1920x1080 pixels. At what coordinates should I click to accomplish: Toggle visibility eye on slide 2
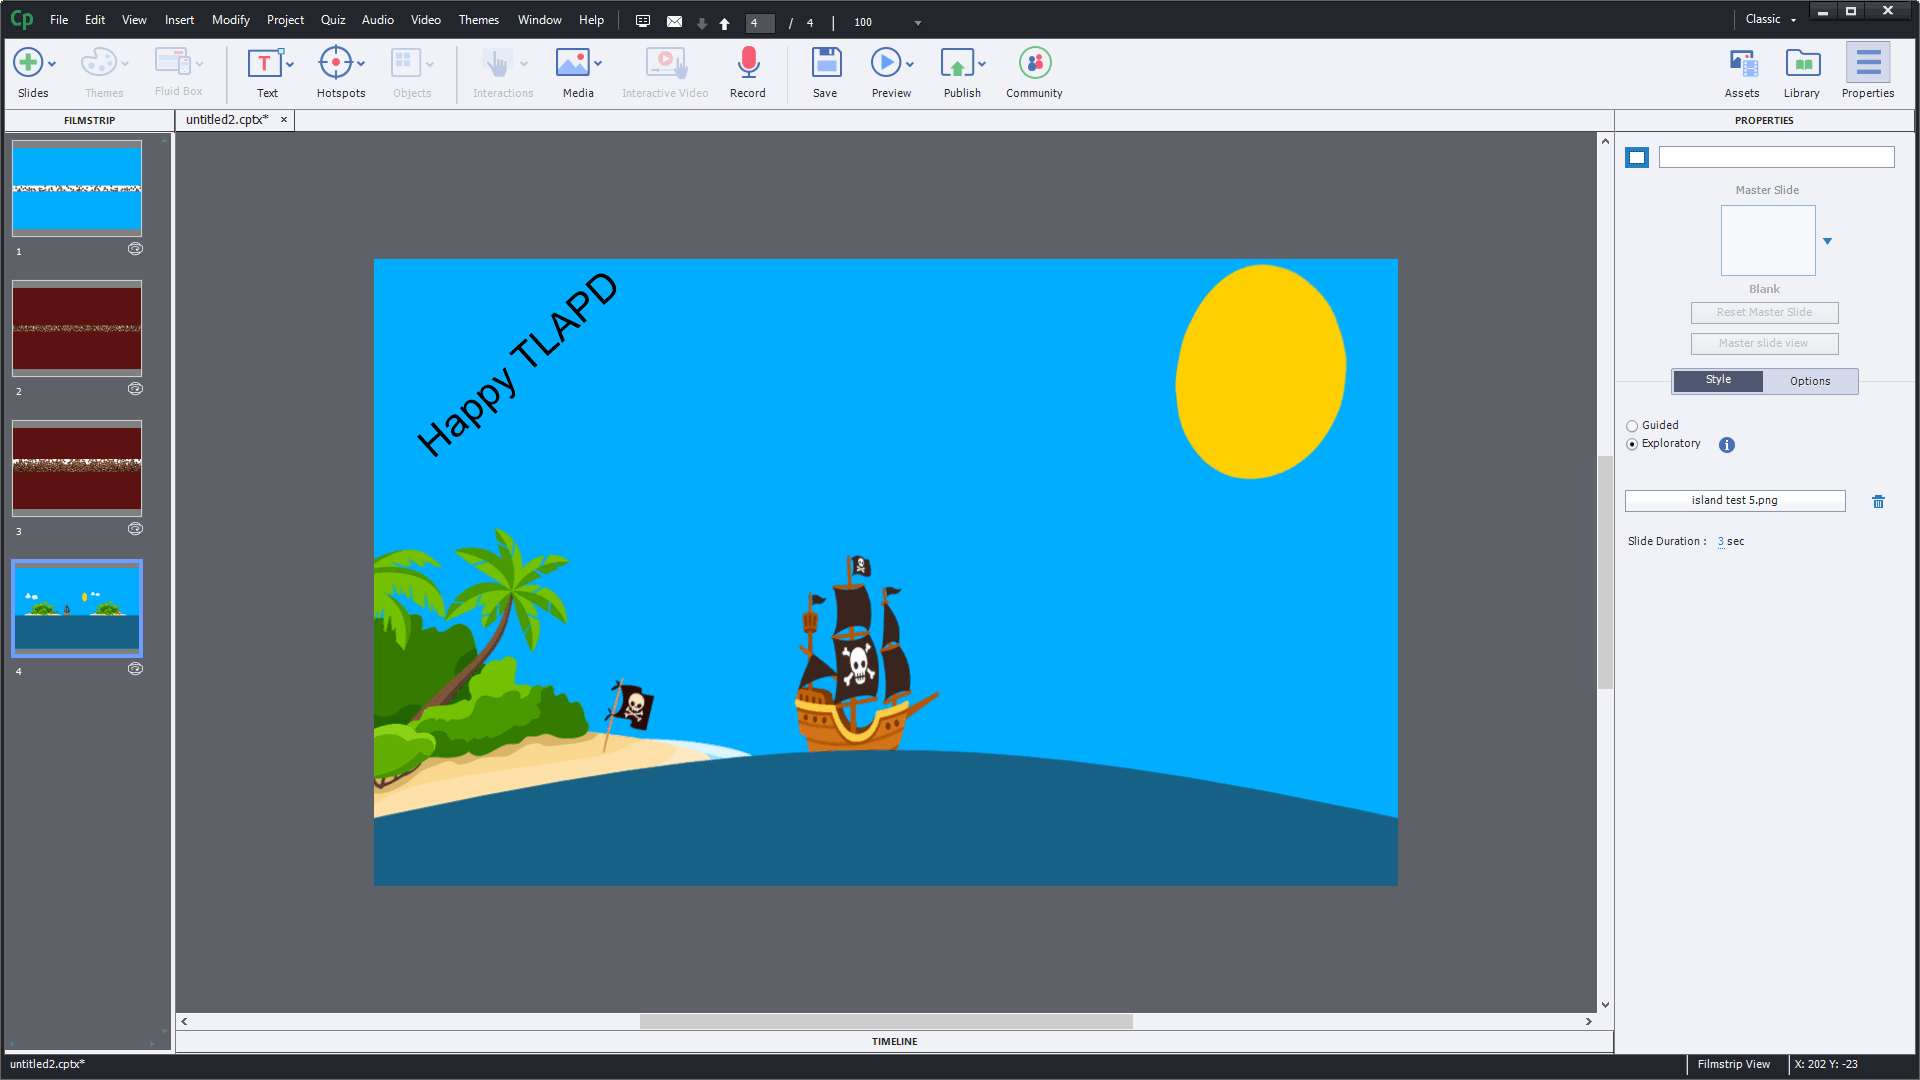tap(135, 389)
